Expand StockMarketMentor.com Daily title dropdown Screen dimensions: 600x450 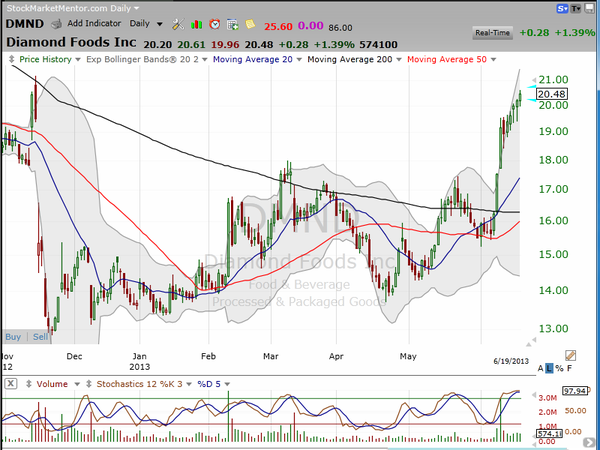coord(137,8)
